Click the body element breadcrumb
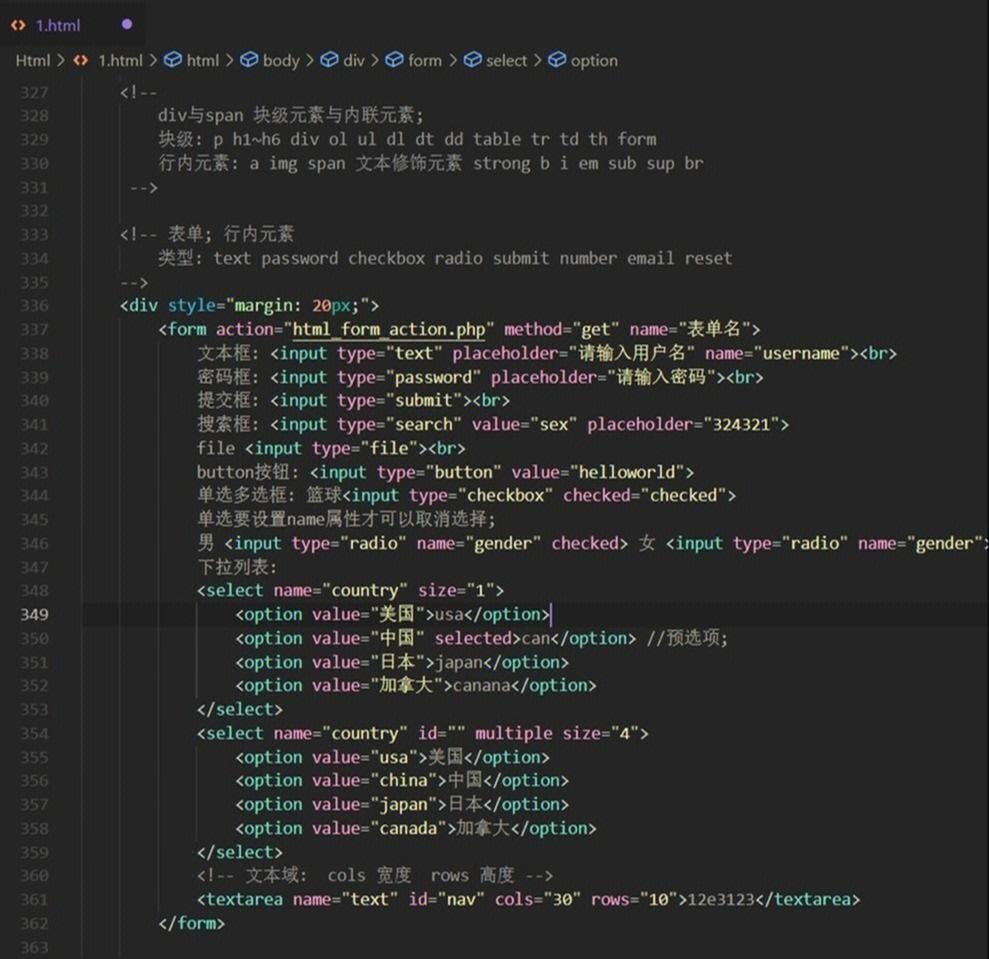This screenshot has width=989, height=959. click(281, 61)
